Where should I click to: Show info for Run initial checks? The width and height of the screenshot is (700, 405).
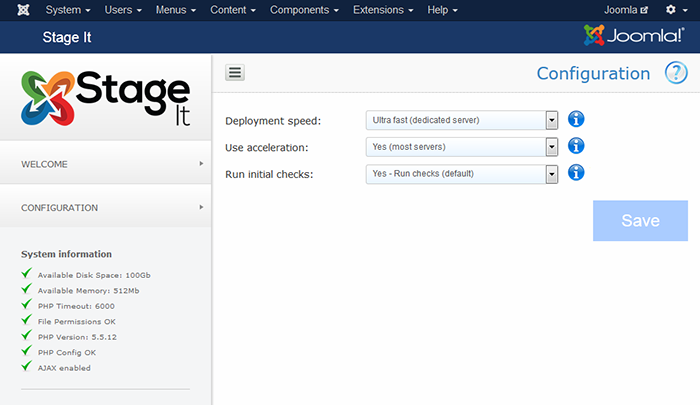(576, 173)
